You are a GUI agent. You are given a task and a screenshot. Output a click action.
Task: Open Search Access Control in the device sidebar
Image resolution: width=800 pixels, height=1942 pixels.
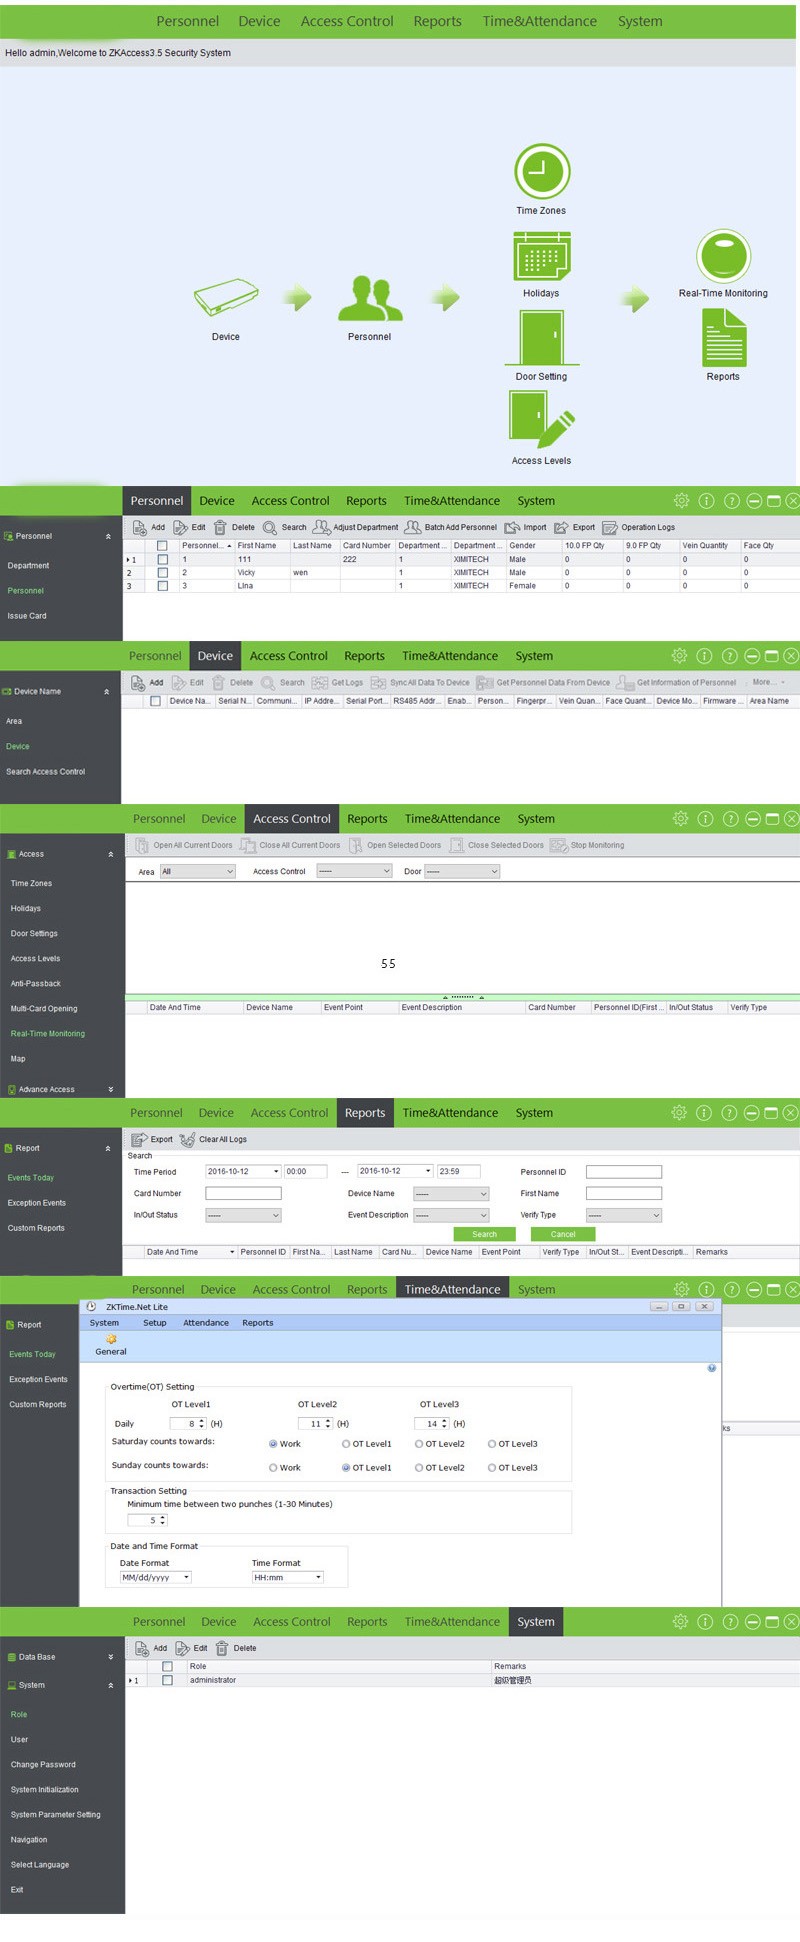pos(45,772)
